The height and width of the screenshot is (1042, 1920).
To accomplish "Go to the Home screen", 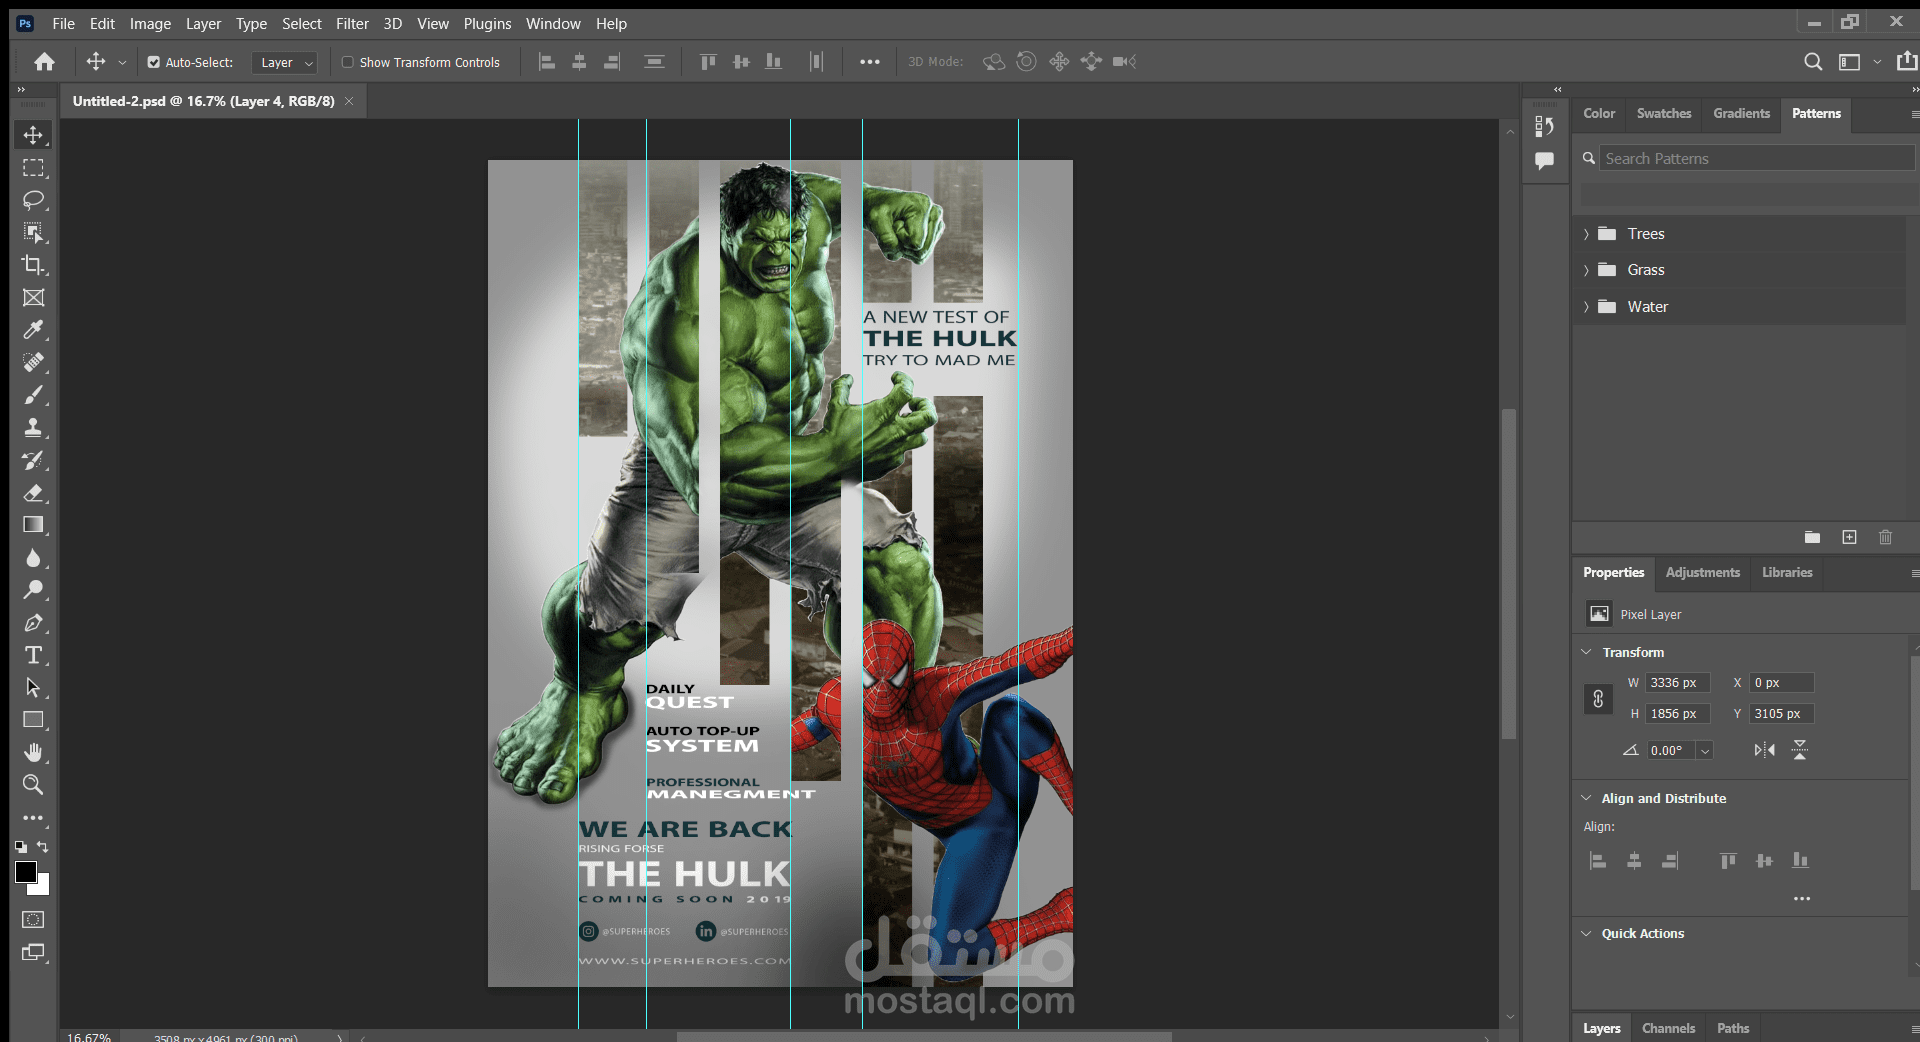I will (44, 62).
